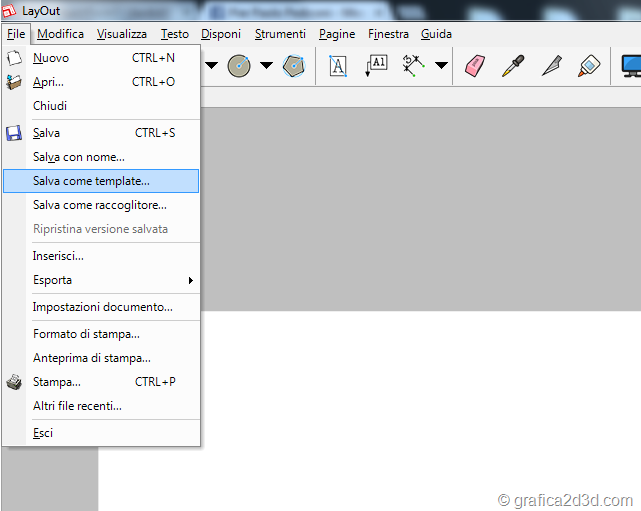
Task: Pick the Style eyedropper tool
Action: [513, 66]
